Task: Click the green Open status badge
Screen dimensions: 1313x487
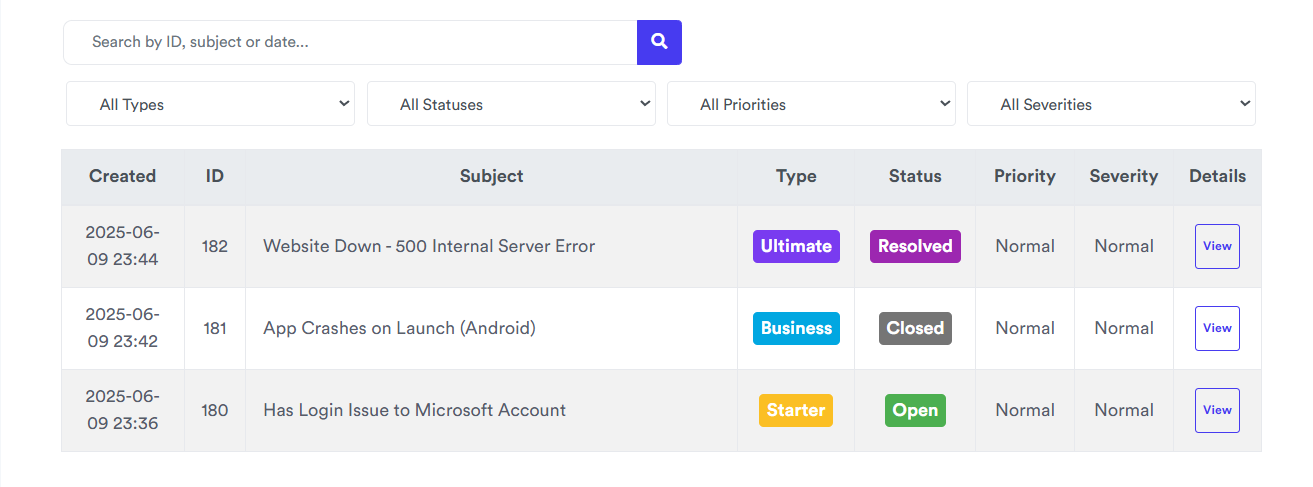Action: tap(915, 410)
